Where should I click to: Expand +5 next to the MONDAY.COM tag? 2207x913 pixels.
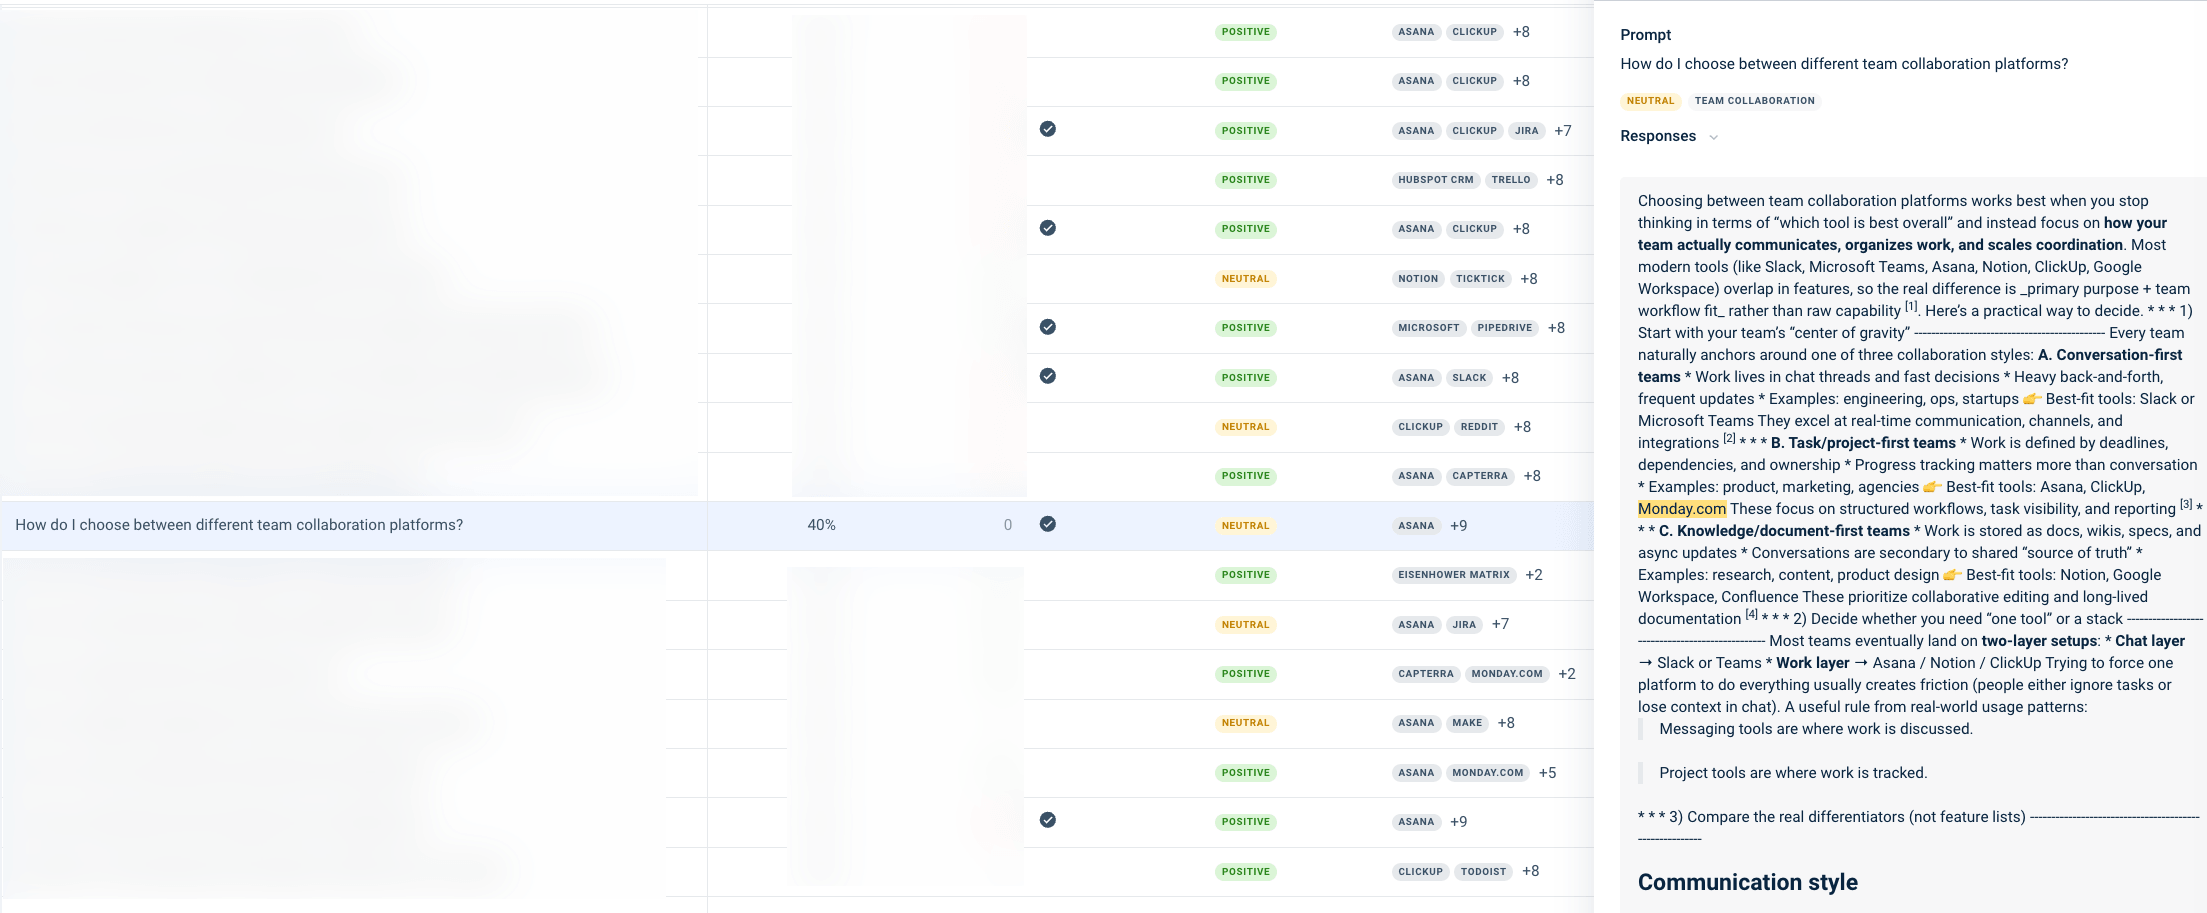tap(1547, 773)
